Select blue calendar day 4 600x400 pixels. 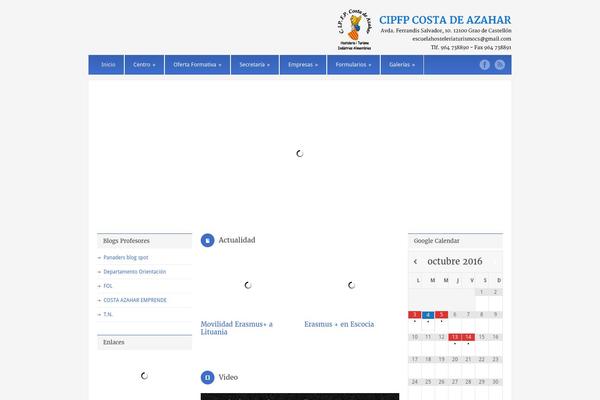point(428,315)
